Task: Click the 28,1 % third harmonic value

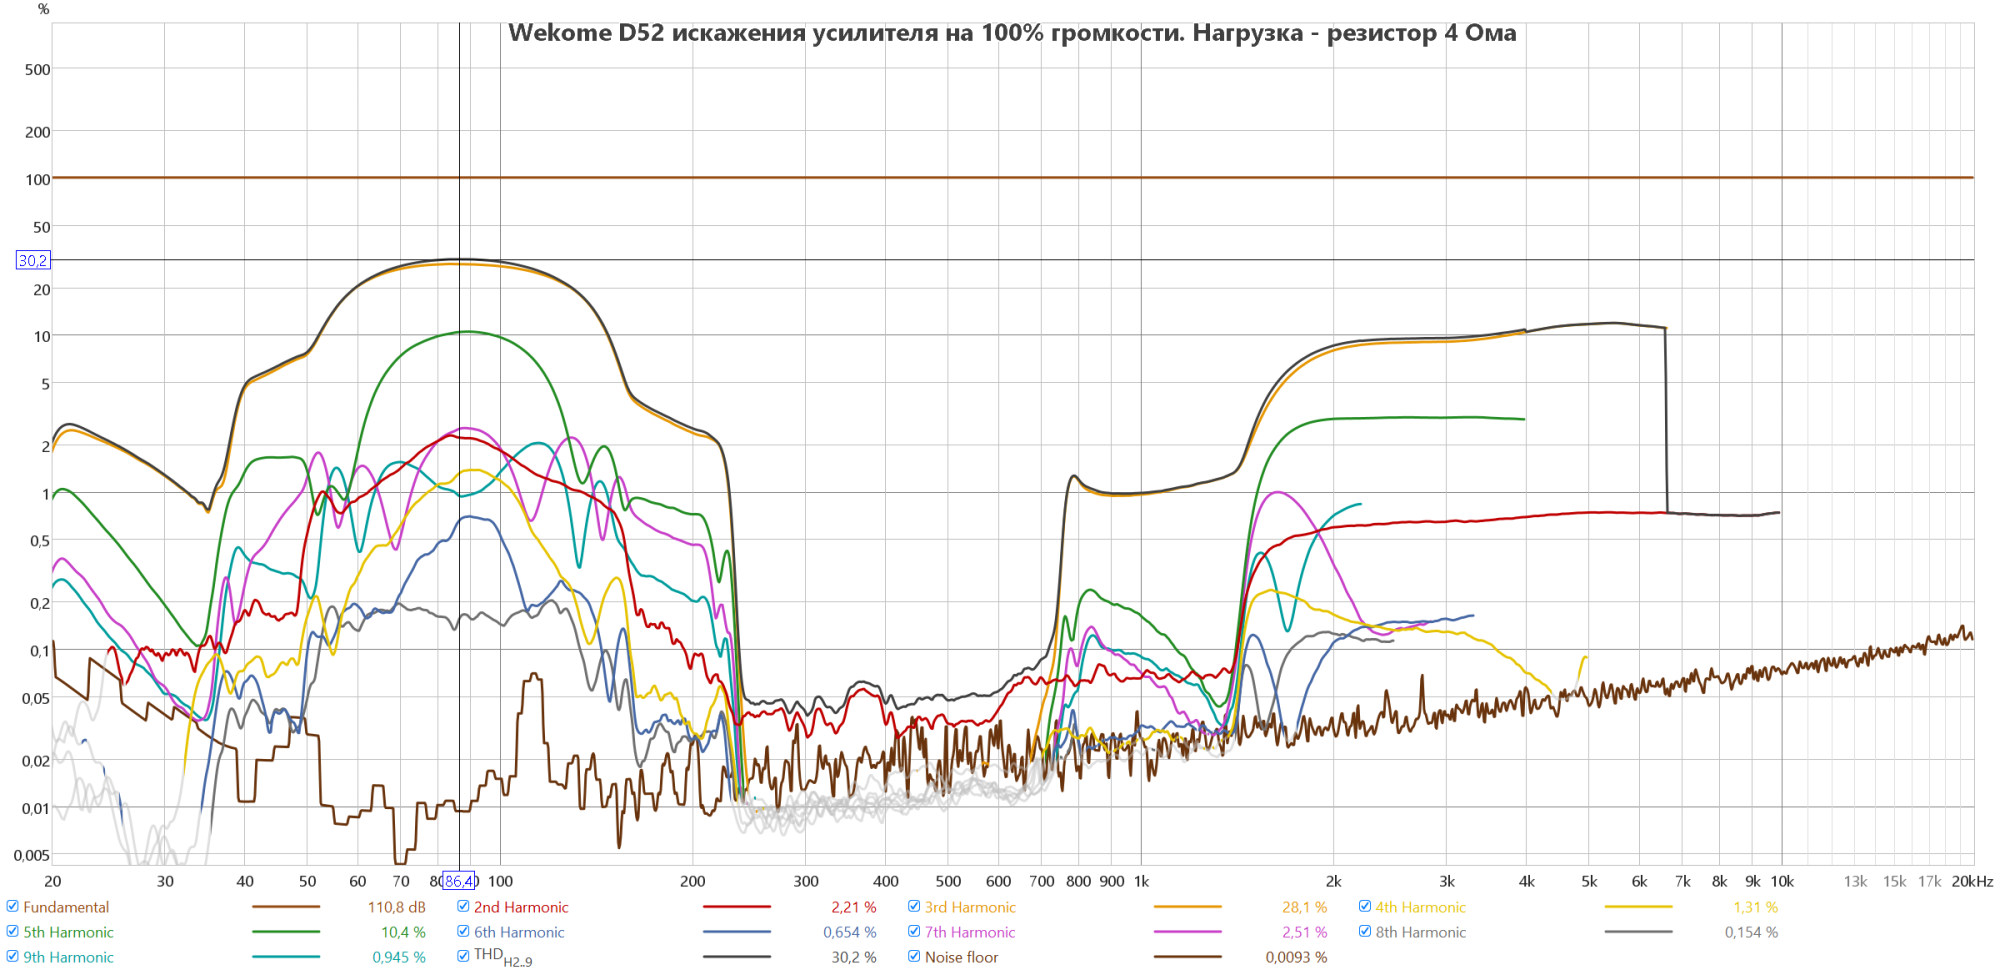Action: (x=1305, y=907)
